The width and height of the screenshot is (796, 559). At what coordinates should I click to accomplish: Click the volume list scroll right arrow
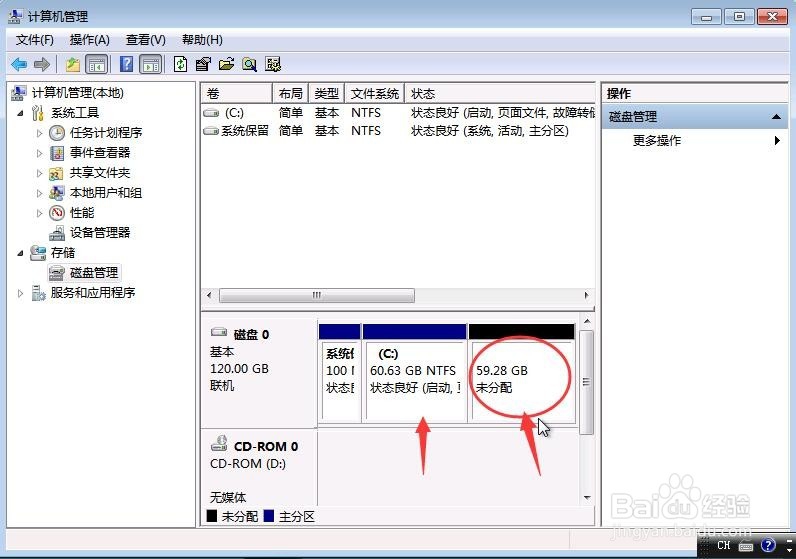coord(586,295)
